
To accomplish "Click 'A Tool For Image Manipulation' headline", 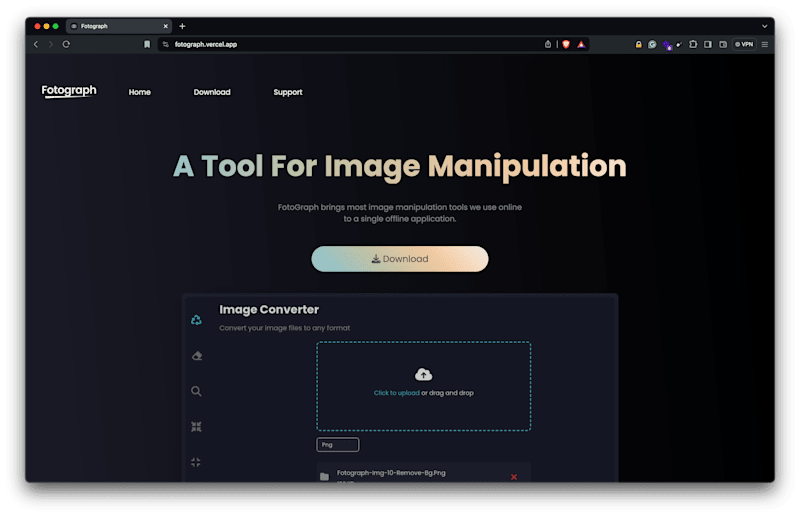I will [x=399, y=167].
